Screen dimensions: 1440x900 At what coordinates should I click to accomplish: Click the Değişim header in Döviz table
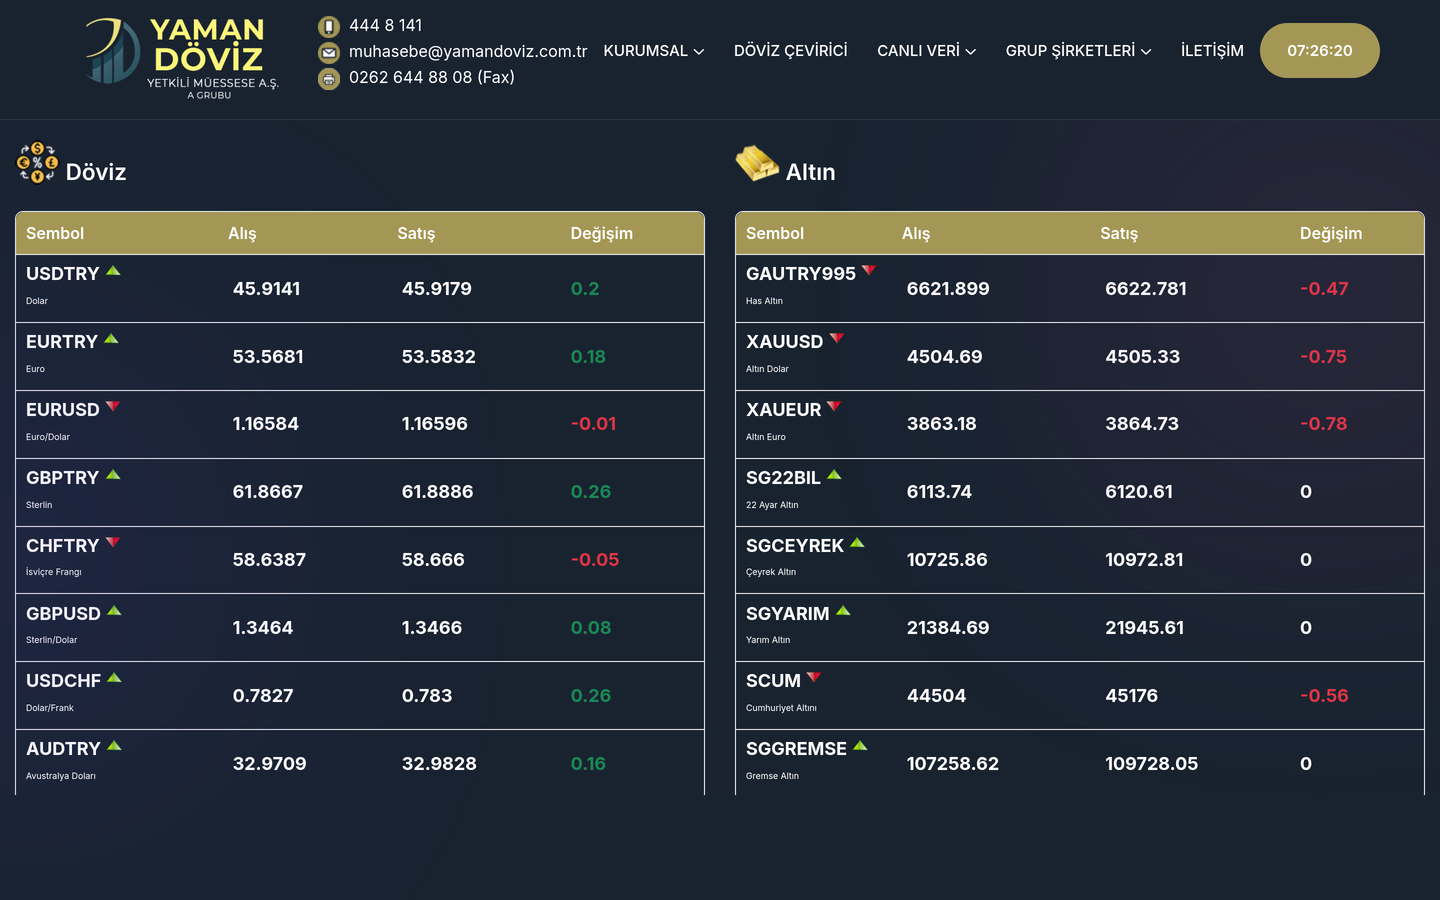602,234
